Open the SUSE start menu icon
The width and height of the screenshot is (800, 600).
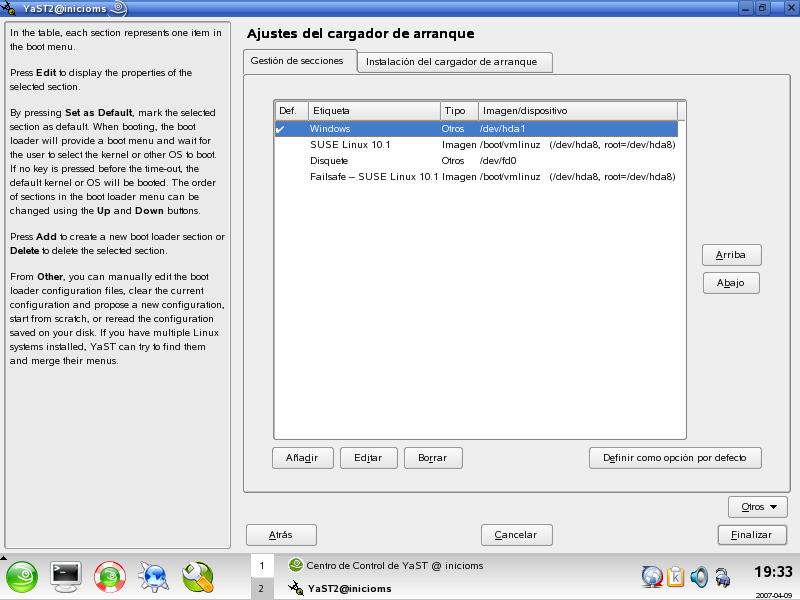click(23, 575)
